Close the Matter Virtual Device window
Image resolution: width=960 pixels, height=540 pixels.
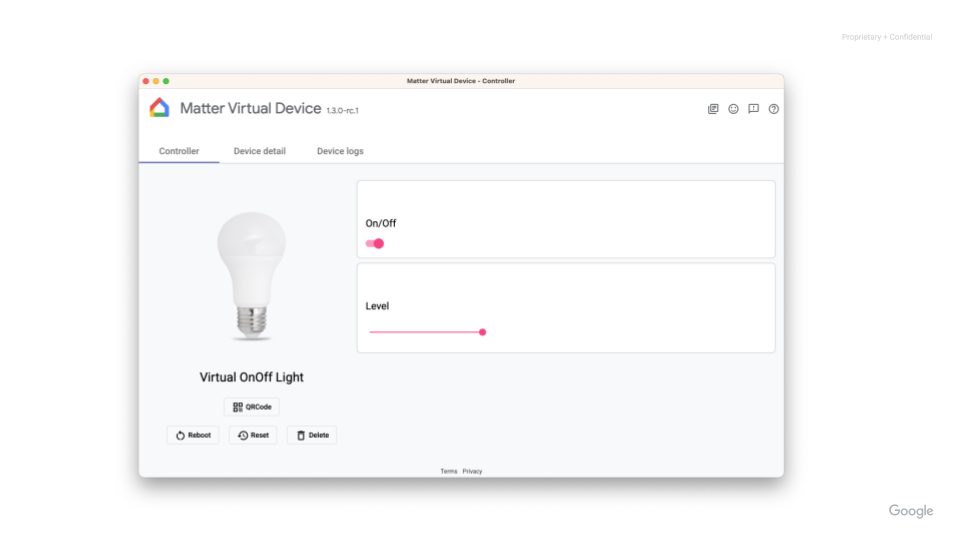145,81
